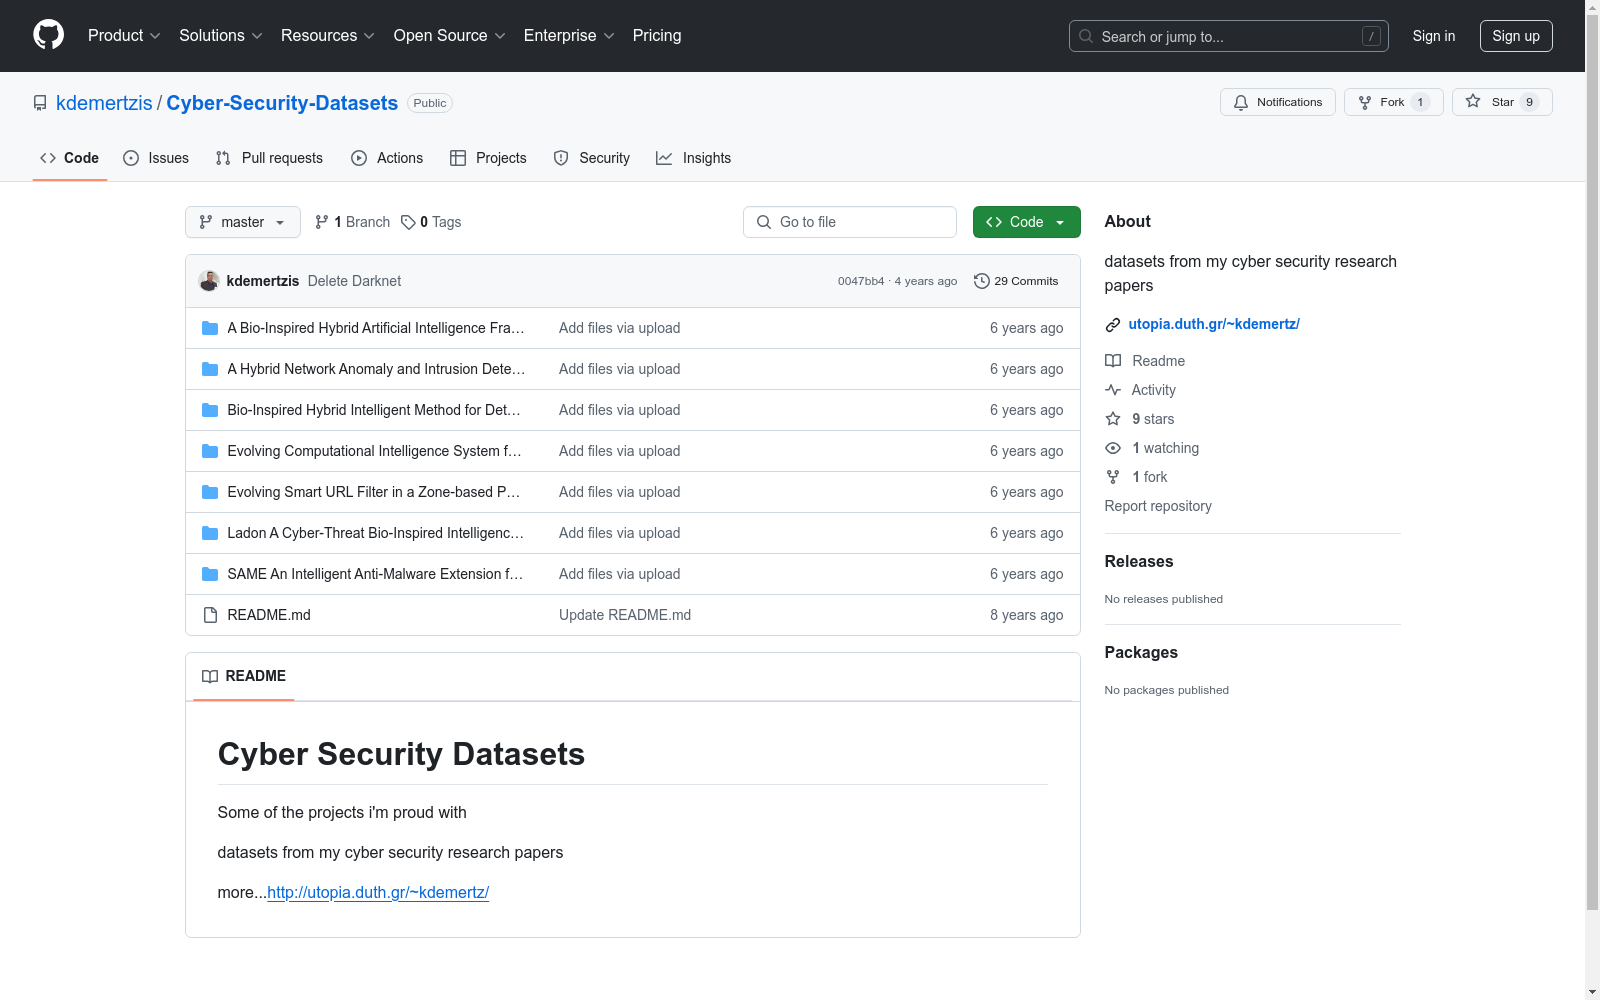Click the folder icon for Bio-Inspired Hybrid Intelligent Method
Viewport: 1600px width, 1000px height.
click(210, 410)
